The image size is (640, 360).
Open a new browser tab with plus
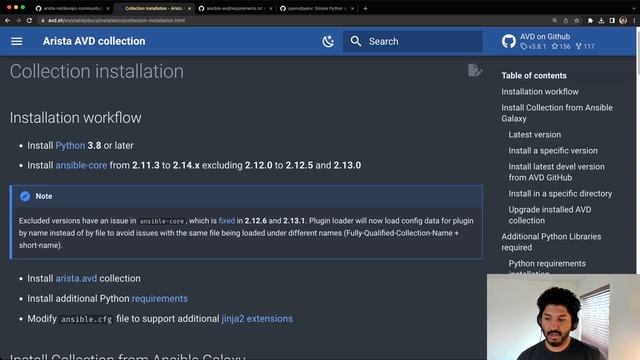point(365,8)
